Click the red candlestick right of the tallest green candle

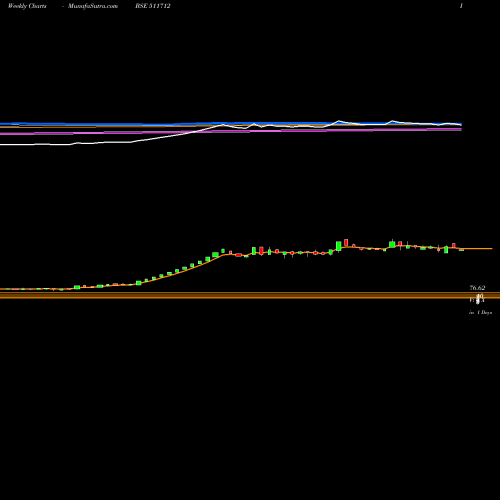click(x=346, y=242)
